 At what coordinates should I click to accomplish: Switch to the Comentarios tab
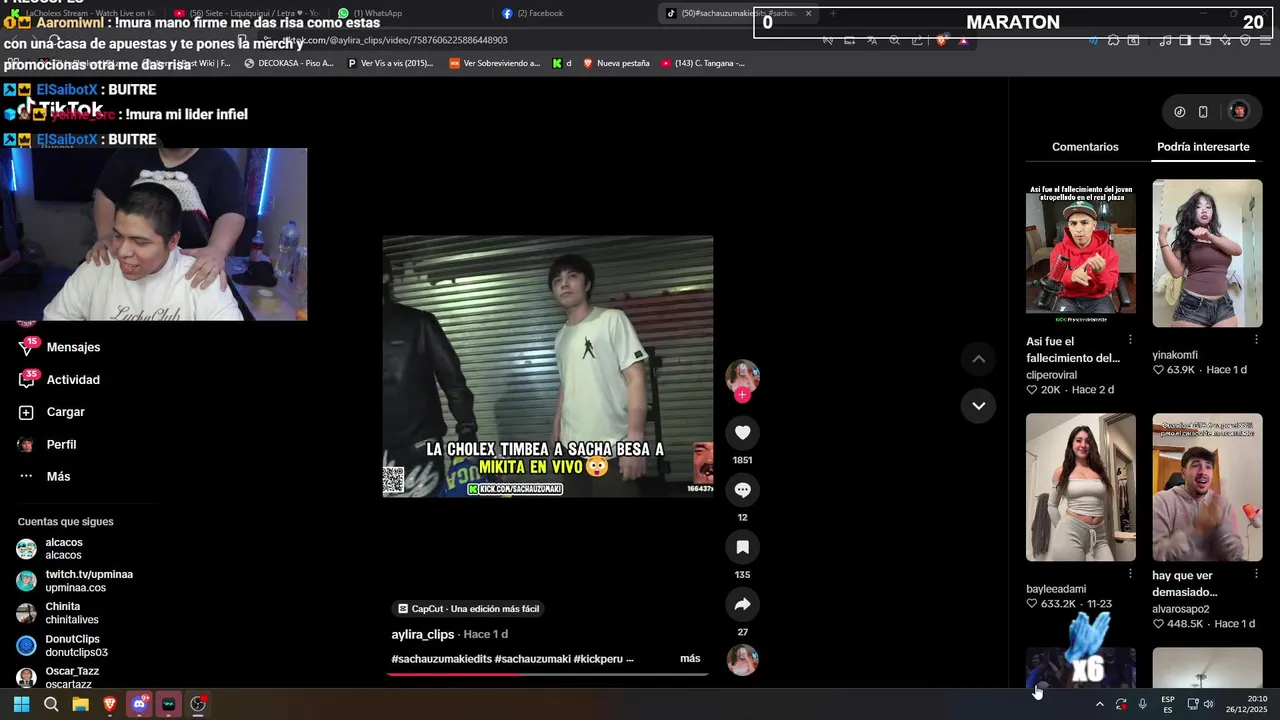tap(1085, 147)
